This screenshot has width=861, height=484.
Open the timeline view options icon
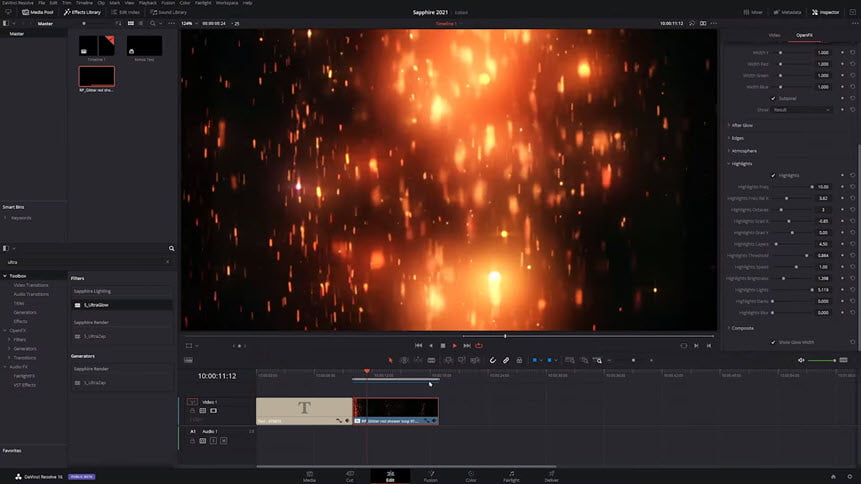(x=188, y=360)
